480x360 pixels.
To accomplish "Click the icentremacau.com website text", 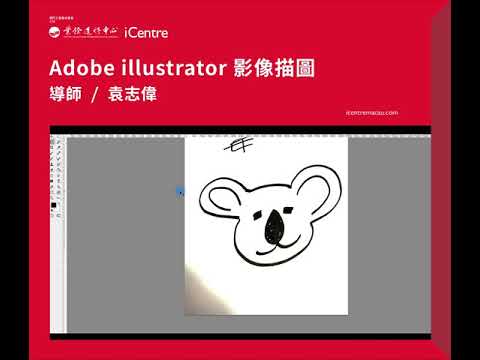I will 372,113.
